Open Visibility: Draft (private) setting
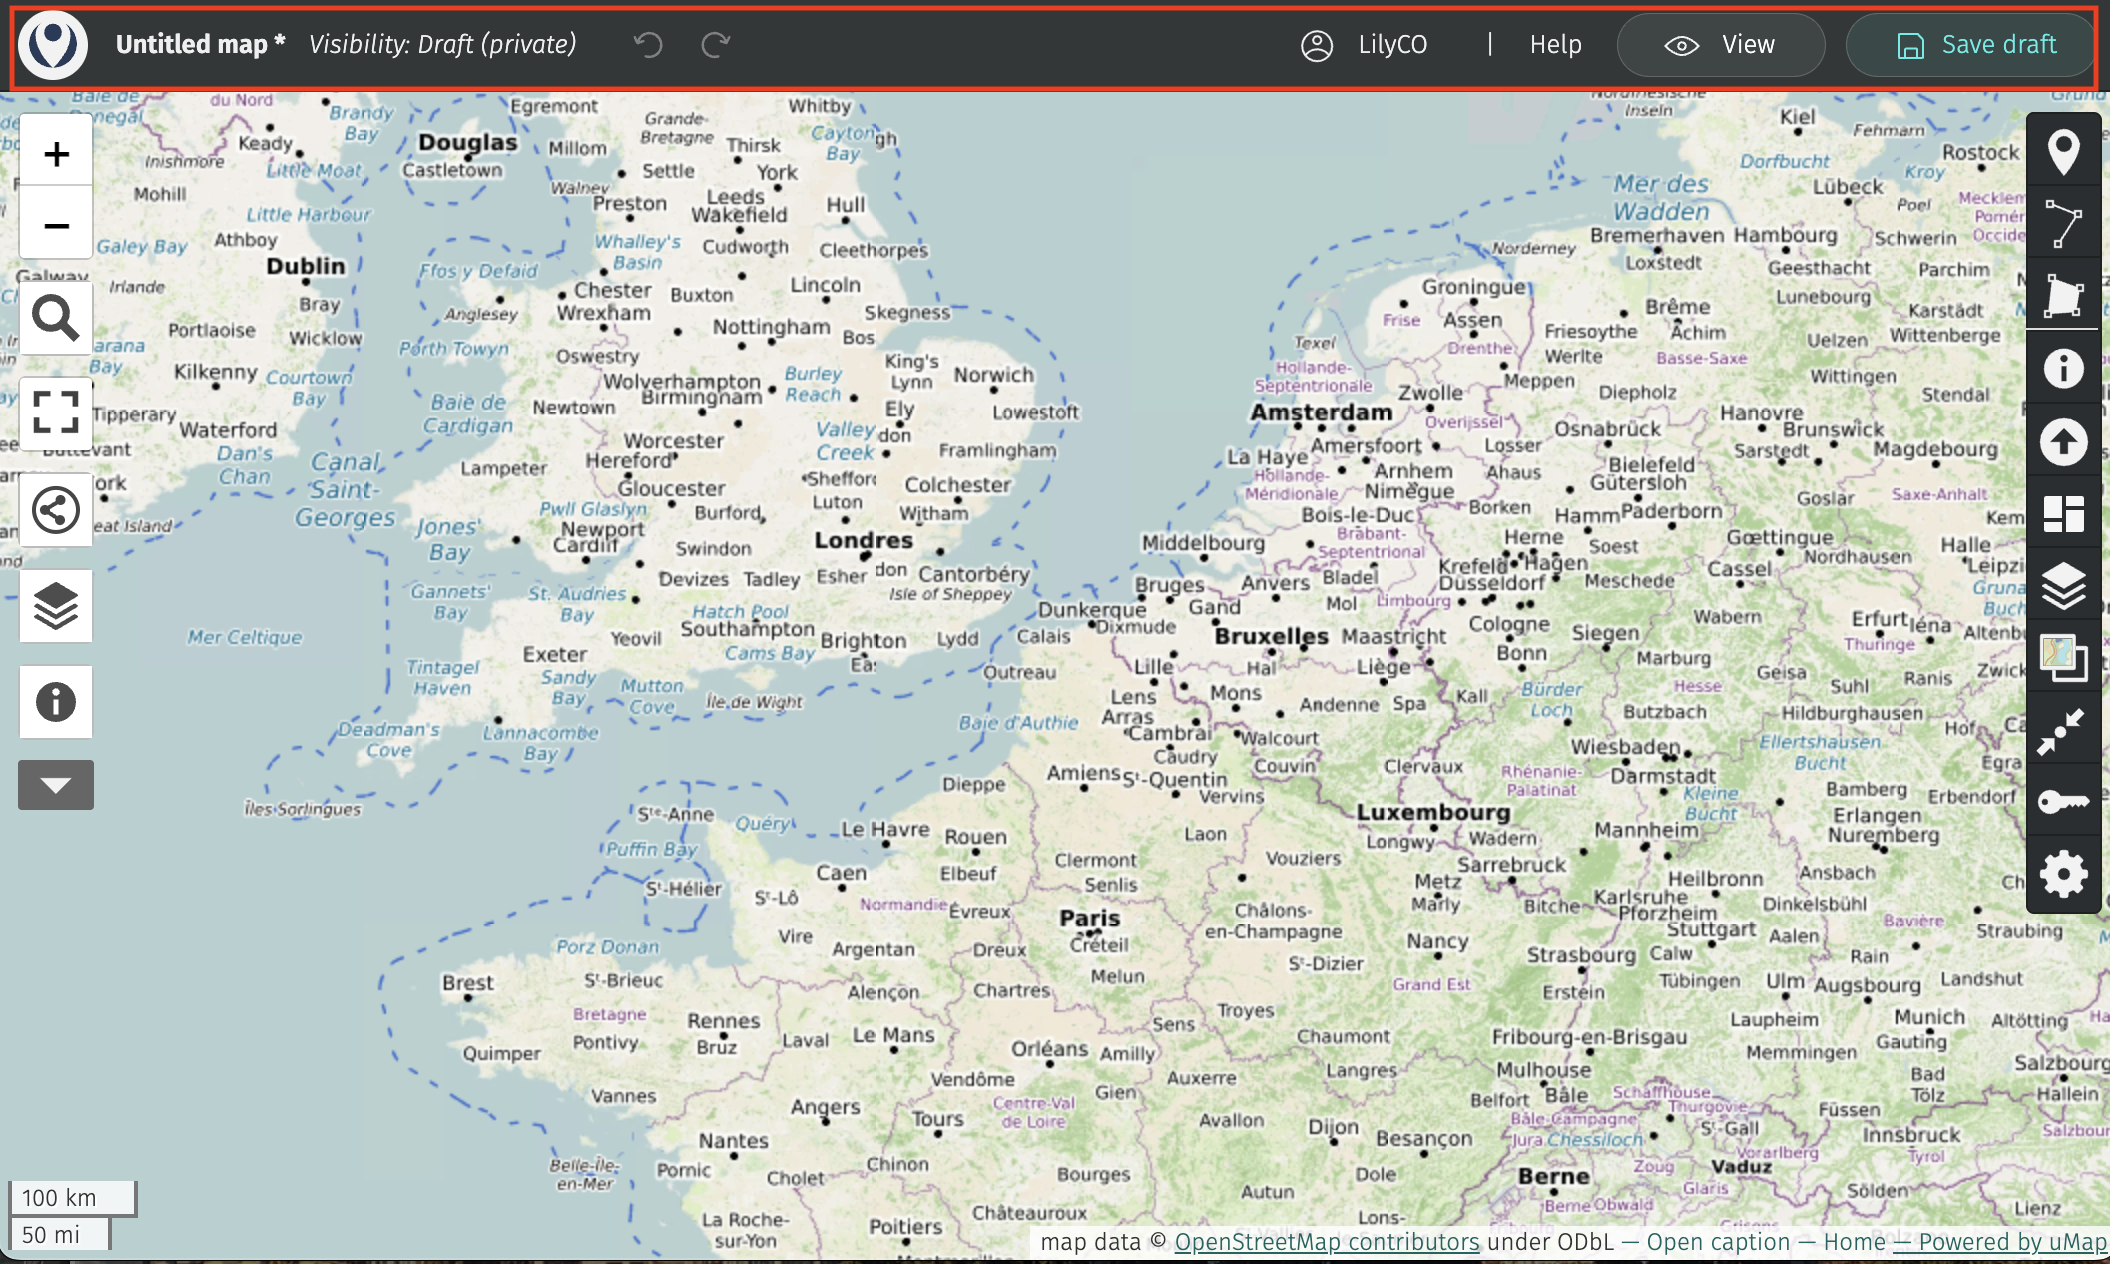This screenshot has width=2110, height=1264. (x=442, y=45)
